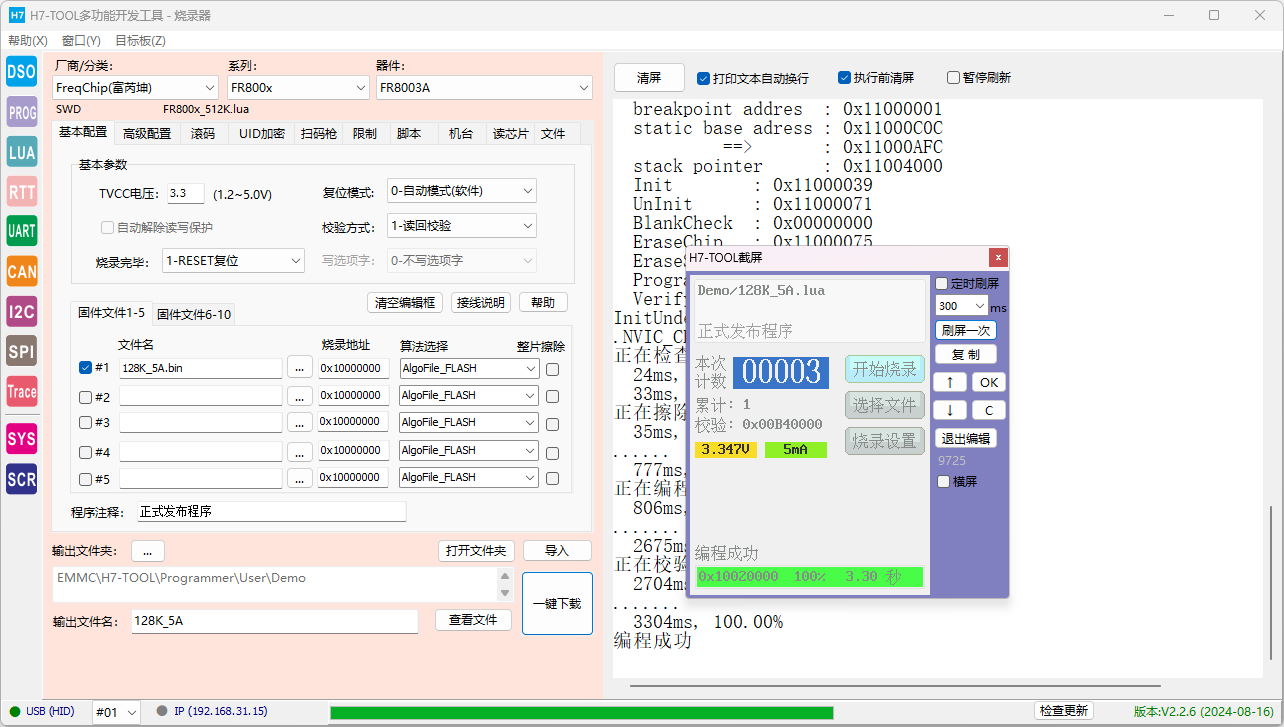1284x727 pixels.
Task: Click the green progress bar in status bar
Action: coord(581,712)
